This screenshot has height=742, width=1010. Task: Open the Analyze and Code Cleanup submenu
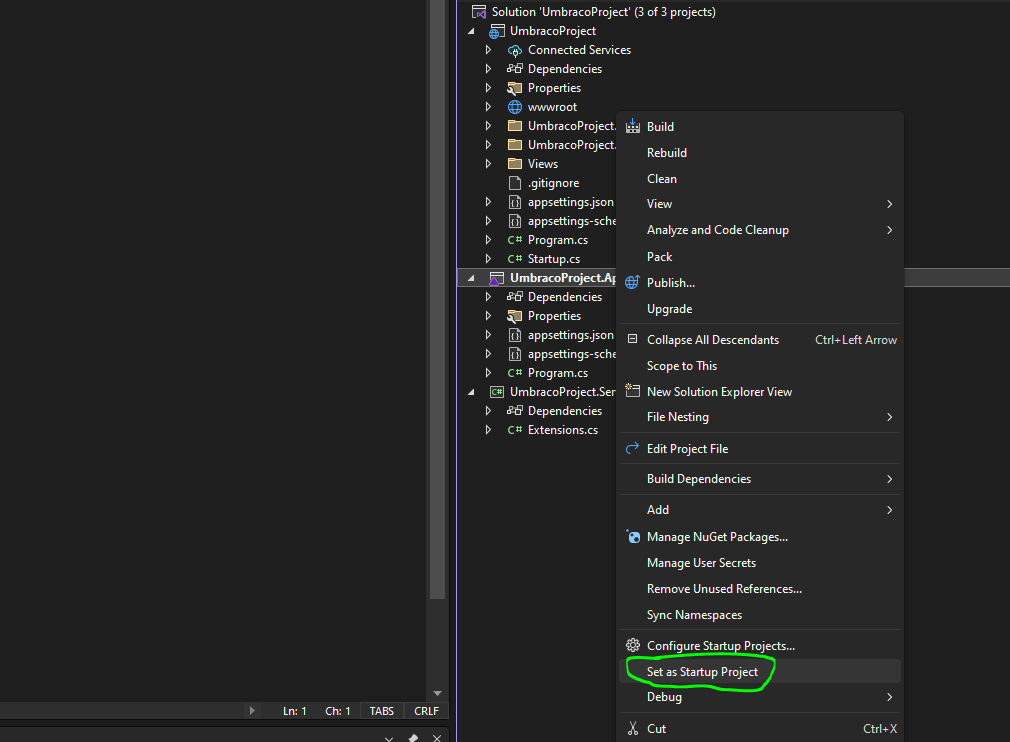[759, 230]
